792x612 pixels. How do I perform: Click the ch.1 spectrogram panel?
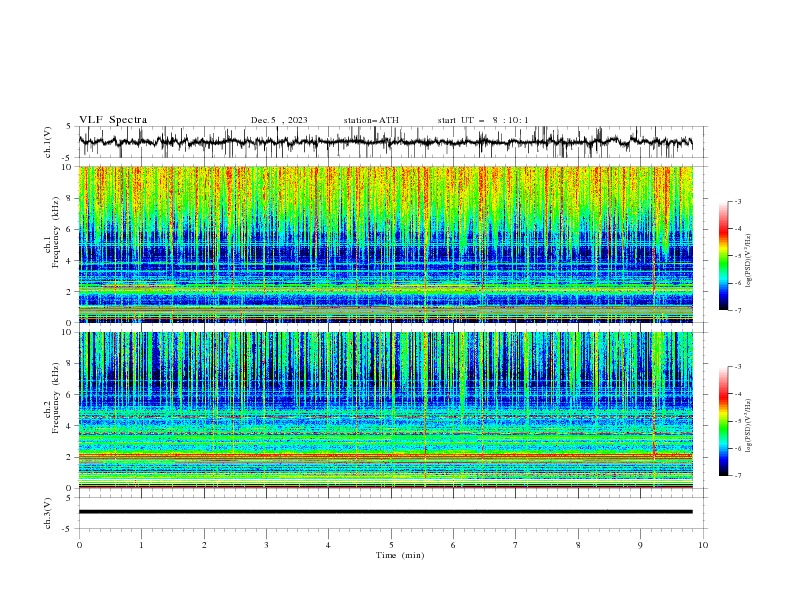385,244
